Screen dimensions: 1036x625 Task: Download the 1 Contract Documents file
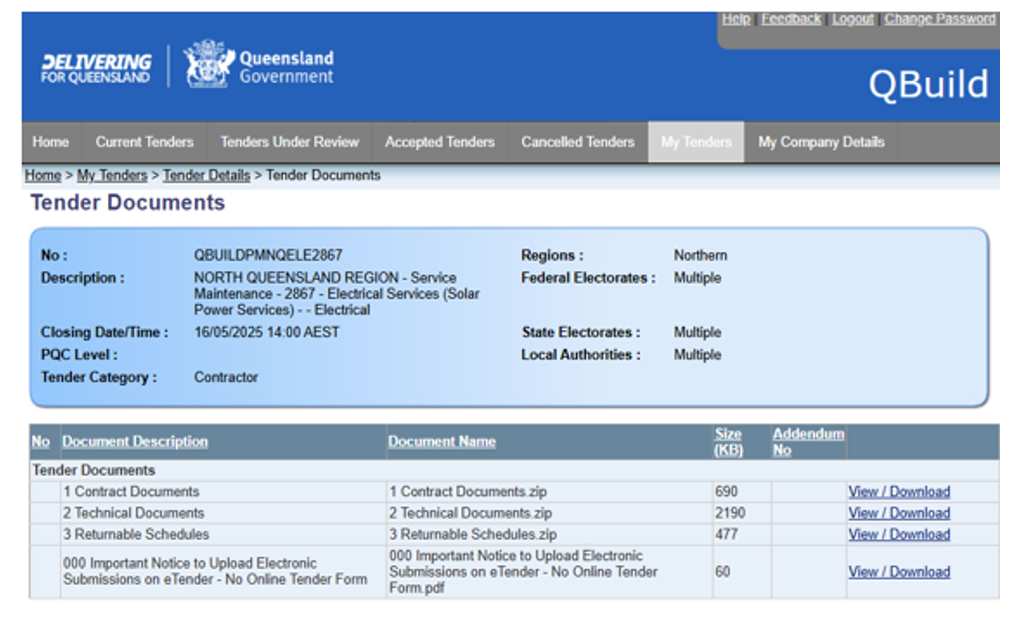[898, 492]
